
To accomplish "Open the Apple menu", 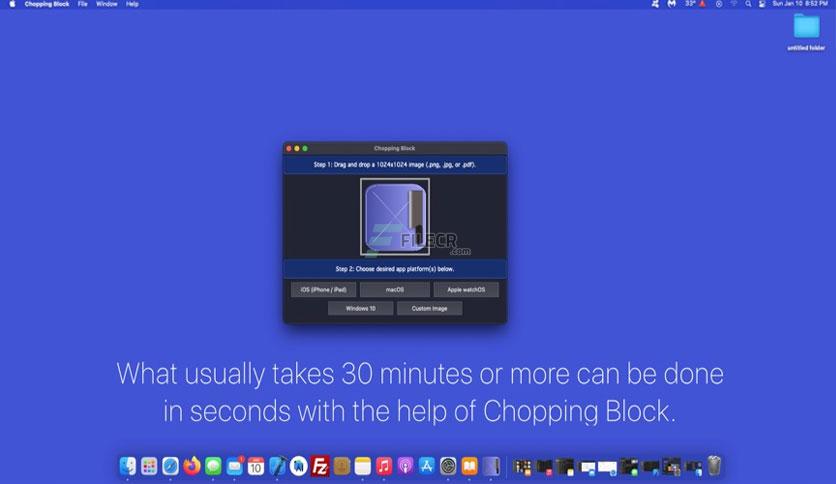I will click(12, 4).
